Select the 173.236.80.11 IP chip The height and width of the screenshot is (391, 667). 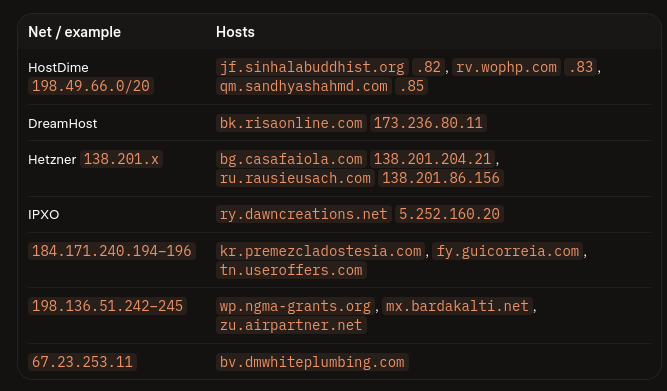428,123
